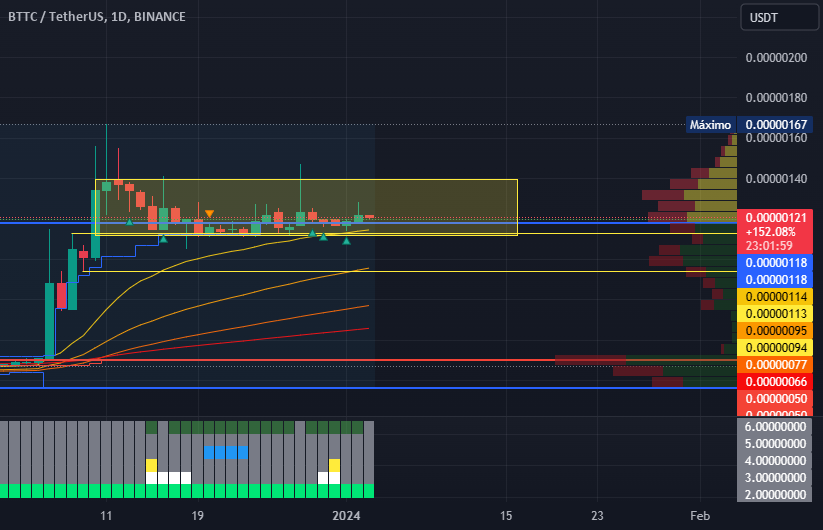Viewport: 823px width, 530px height.
Task: Click the orange down-pointing triangle signal marker
Action: point(209,214)
